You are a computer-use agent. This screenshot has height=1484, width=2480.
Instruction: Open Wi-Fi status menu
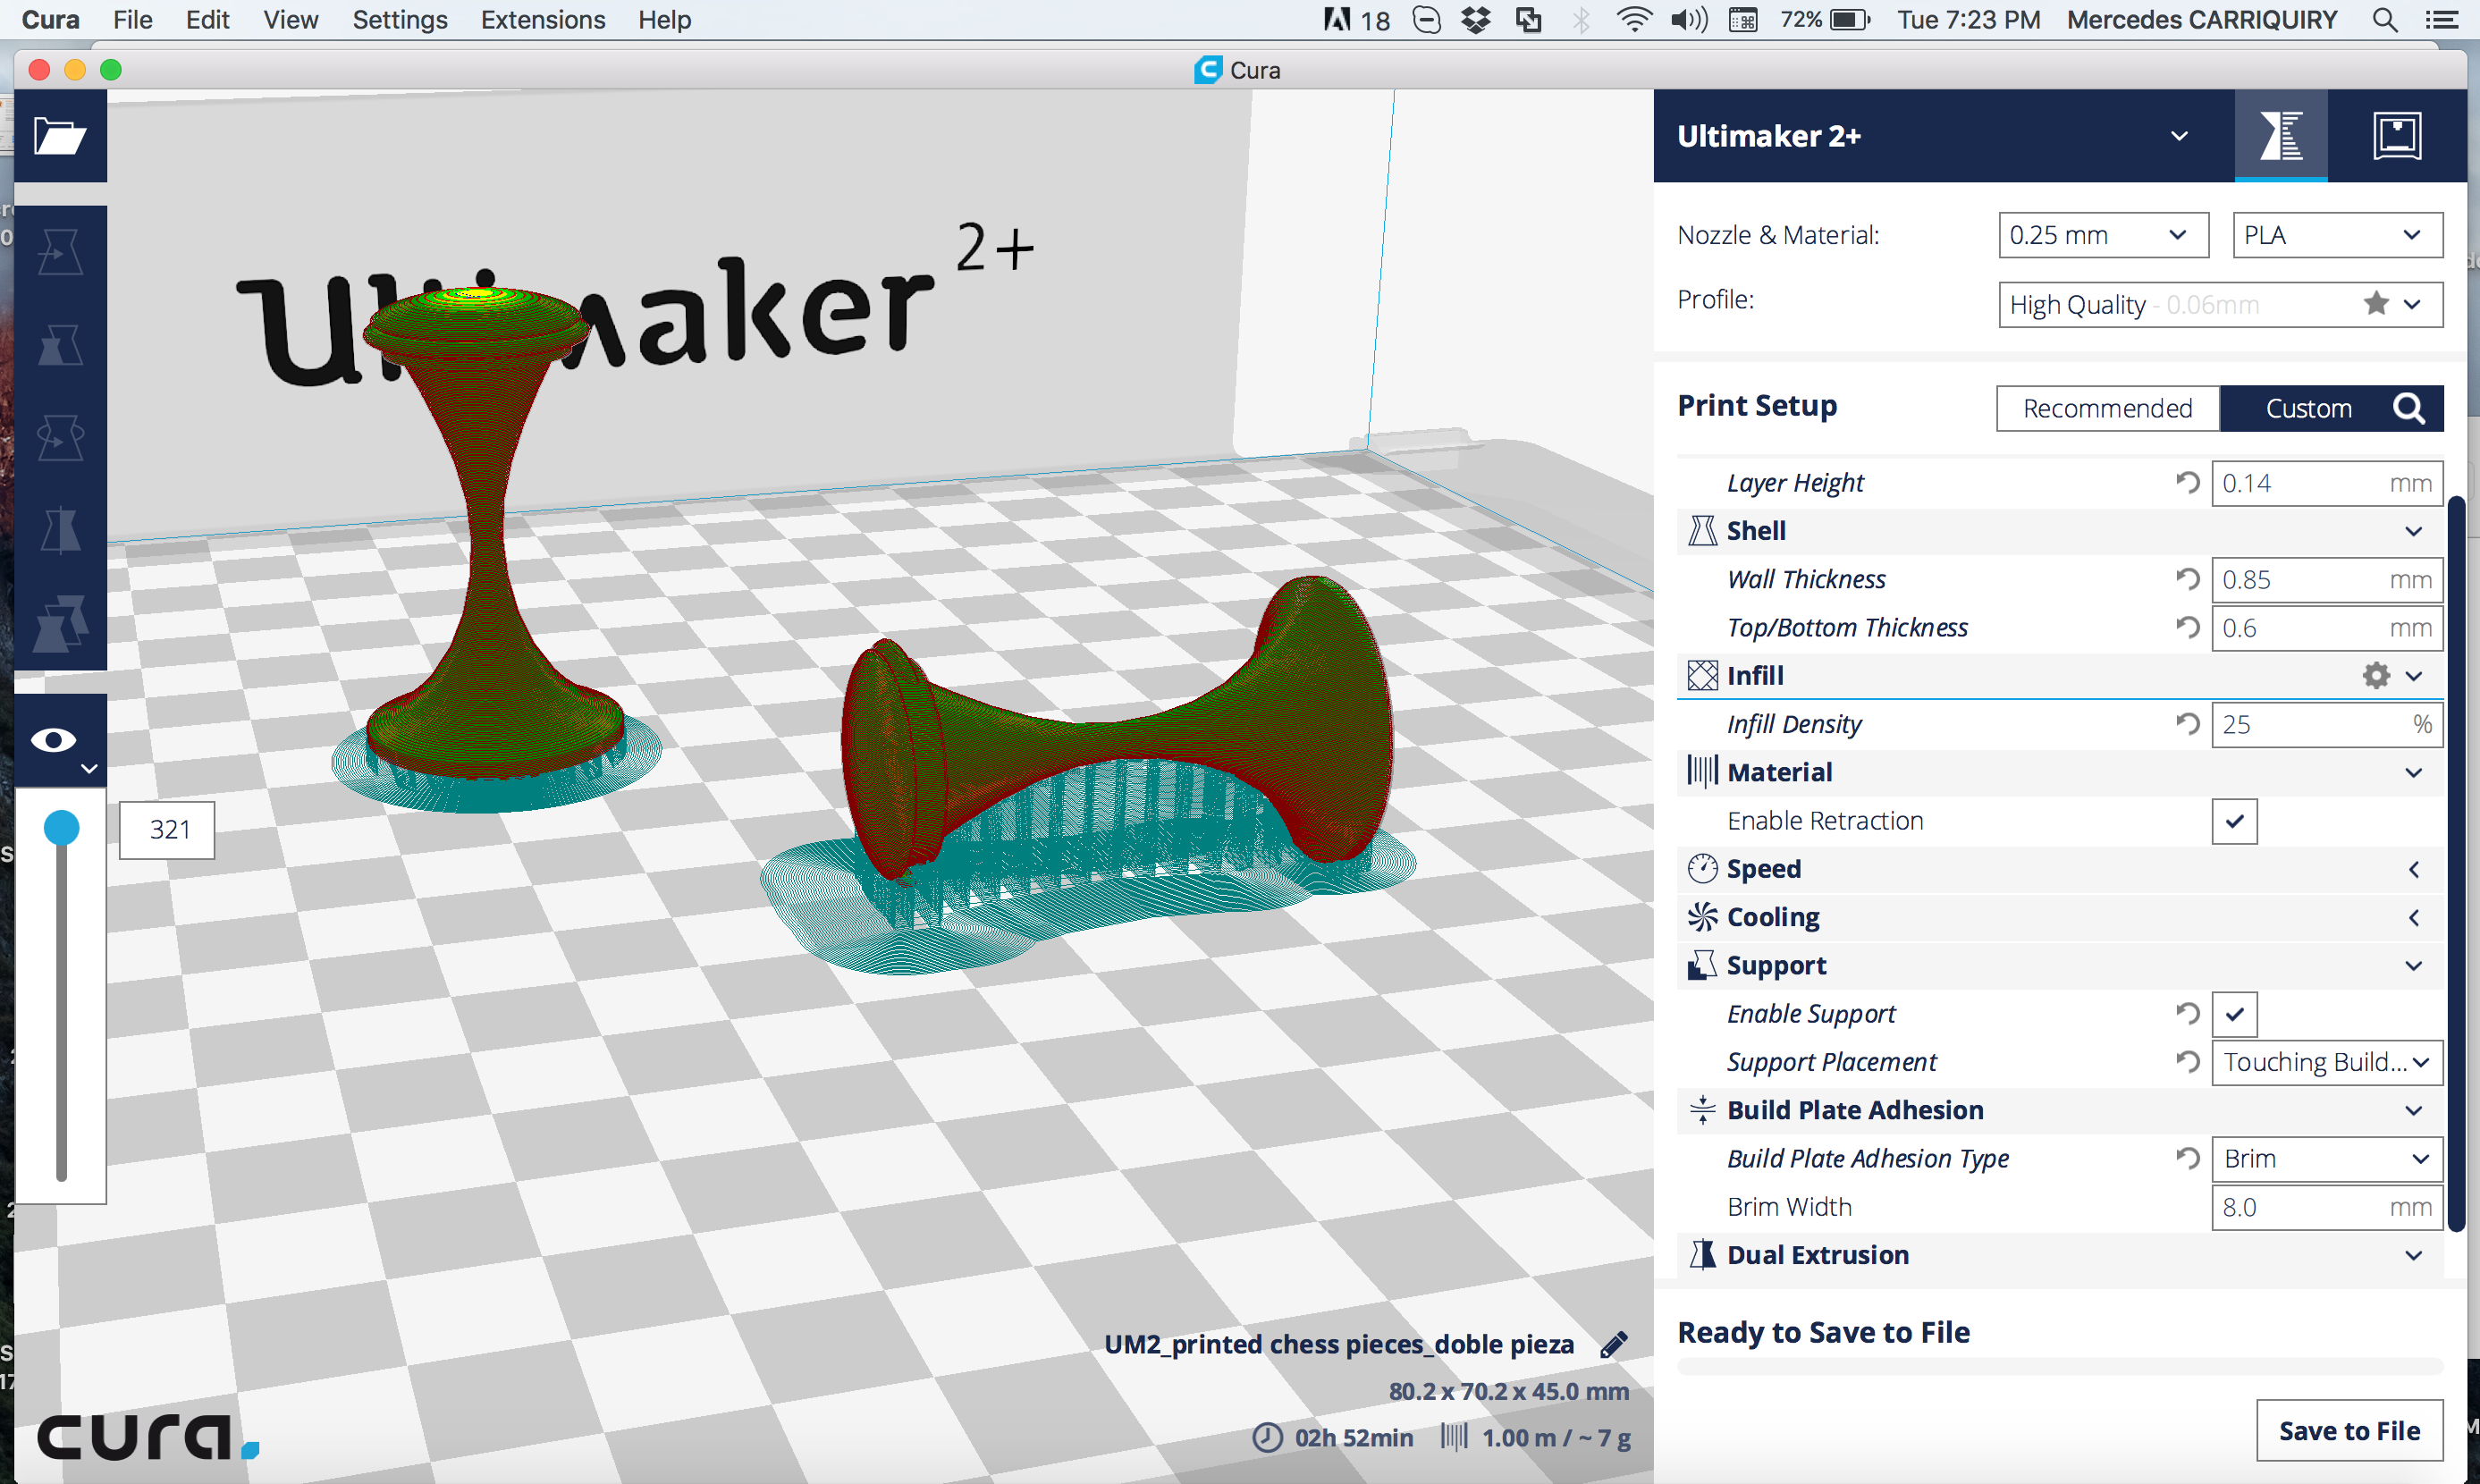click(1633, 20)
